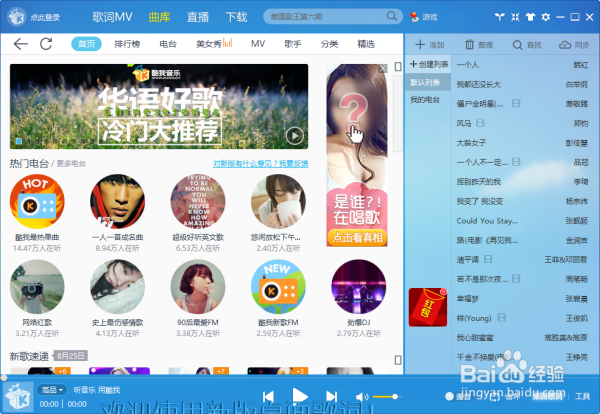Go back with the left arrow
Image resolution: width=600 pixels, height=414 pixels.
tap(21, 44)
